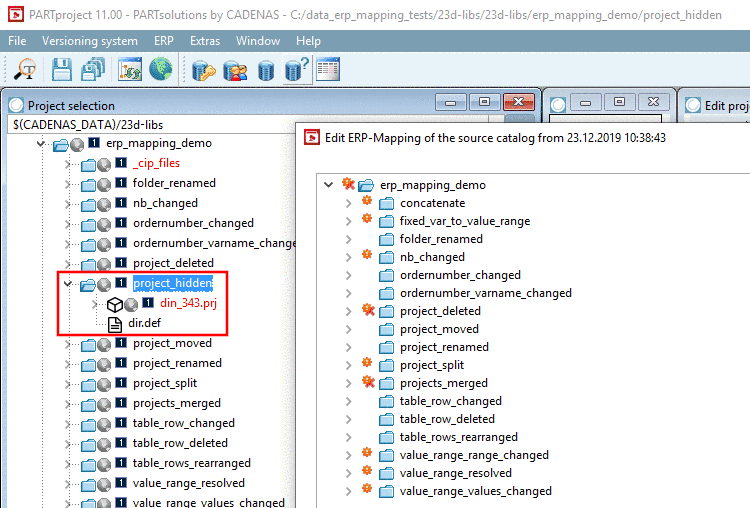Expand nb_changed in the ERP-Mapping dialog
Image resolution: width=750 pixels, height=508 pixels.
tap(349, 257)
